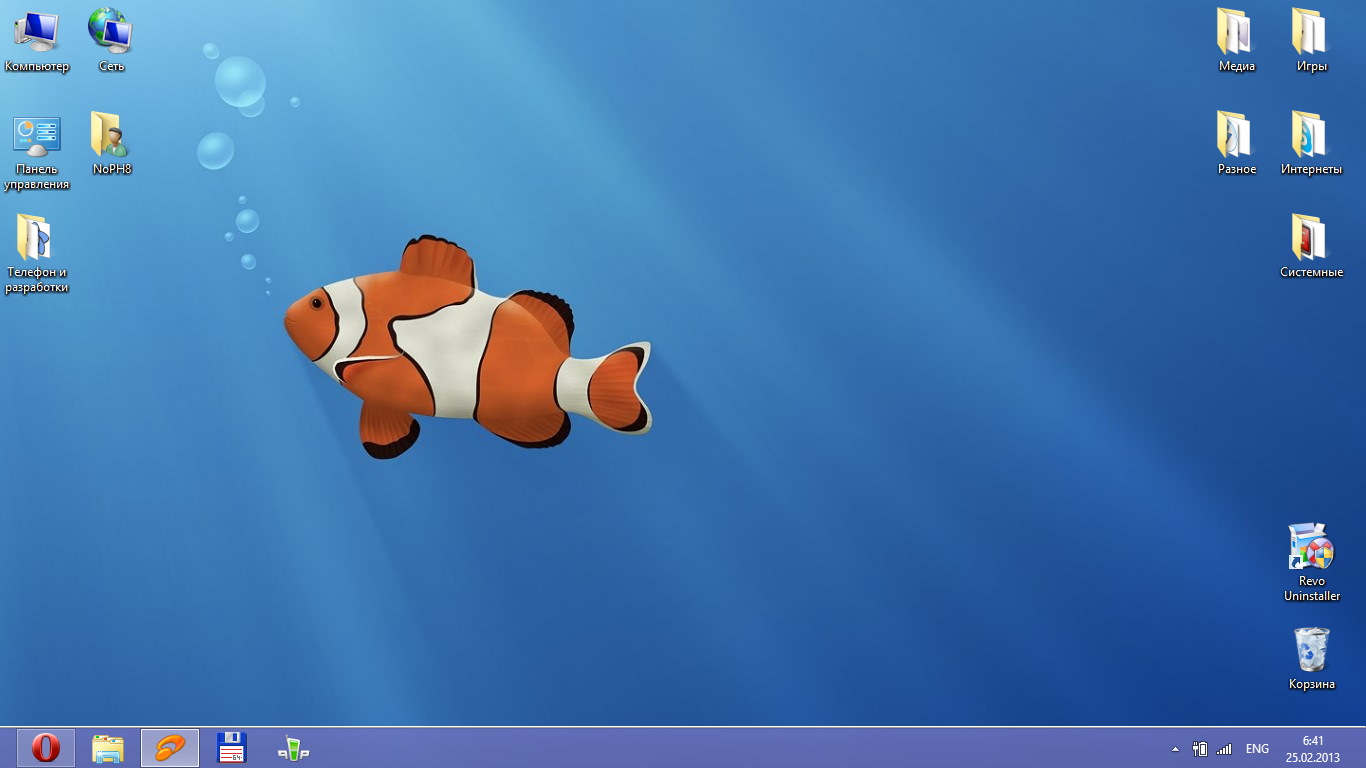Select the Медиа folder icon
The width and height of the screenshot is (1366, 768).
click(1237, 40)
